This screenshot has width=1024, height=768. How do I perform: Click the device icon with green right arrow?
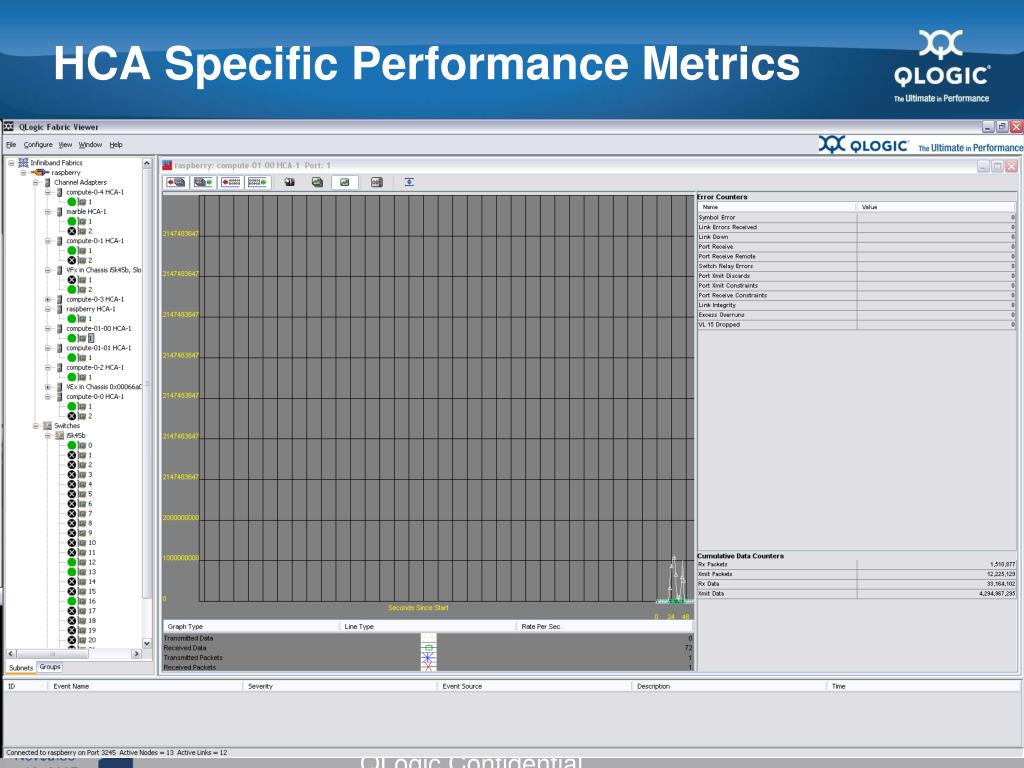point(204,182)
